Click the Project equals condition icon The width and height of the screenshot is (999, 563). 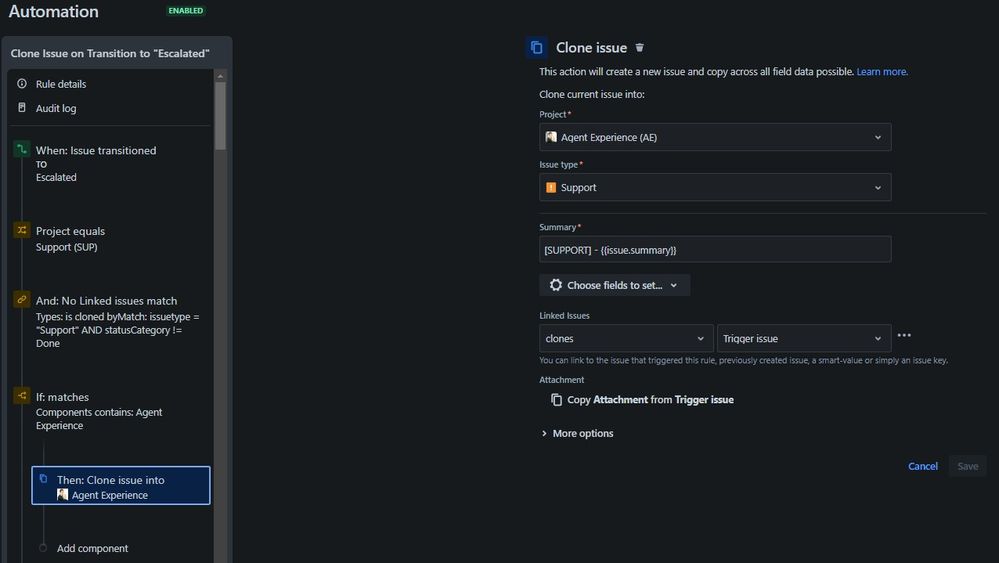22,230
